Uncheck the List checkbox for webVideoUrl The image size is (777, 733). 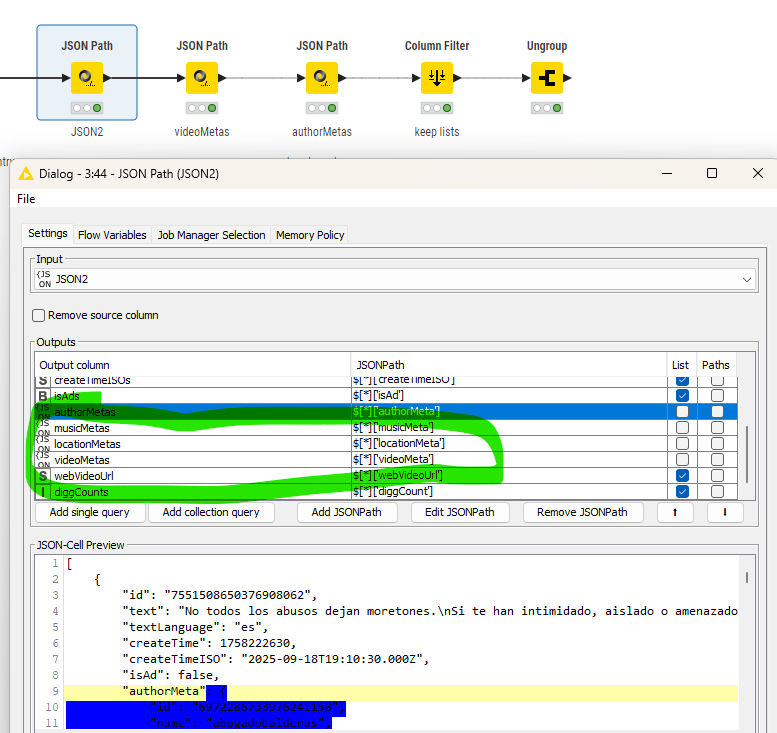(681, 475)
